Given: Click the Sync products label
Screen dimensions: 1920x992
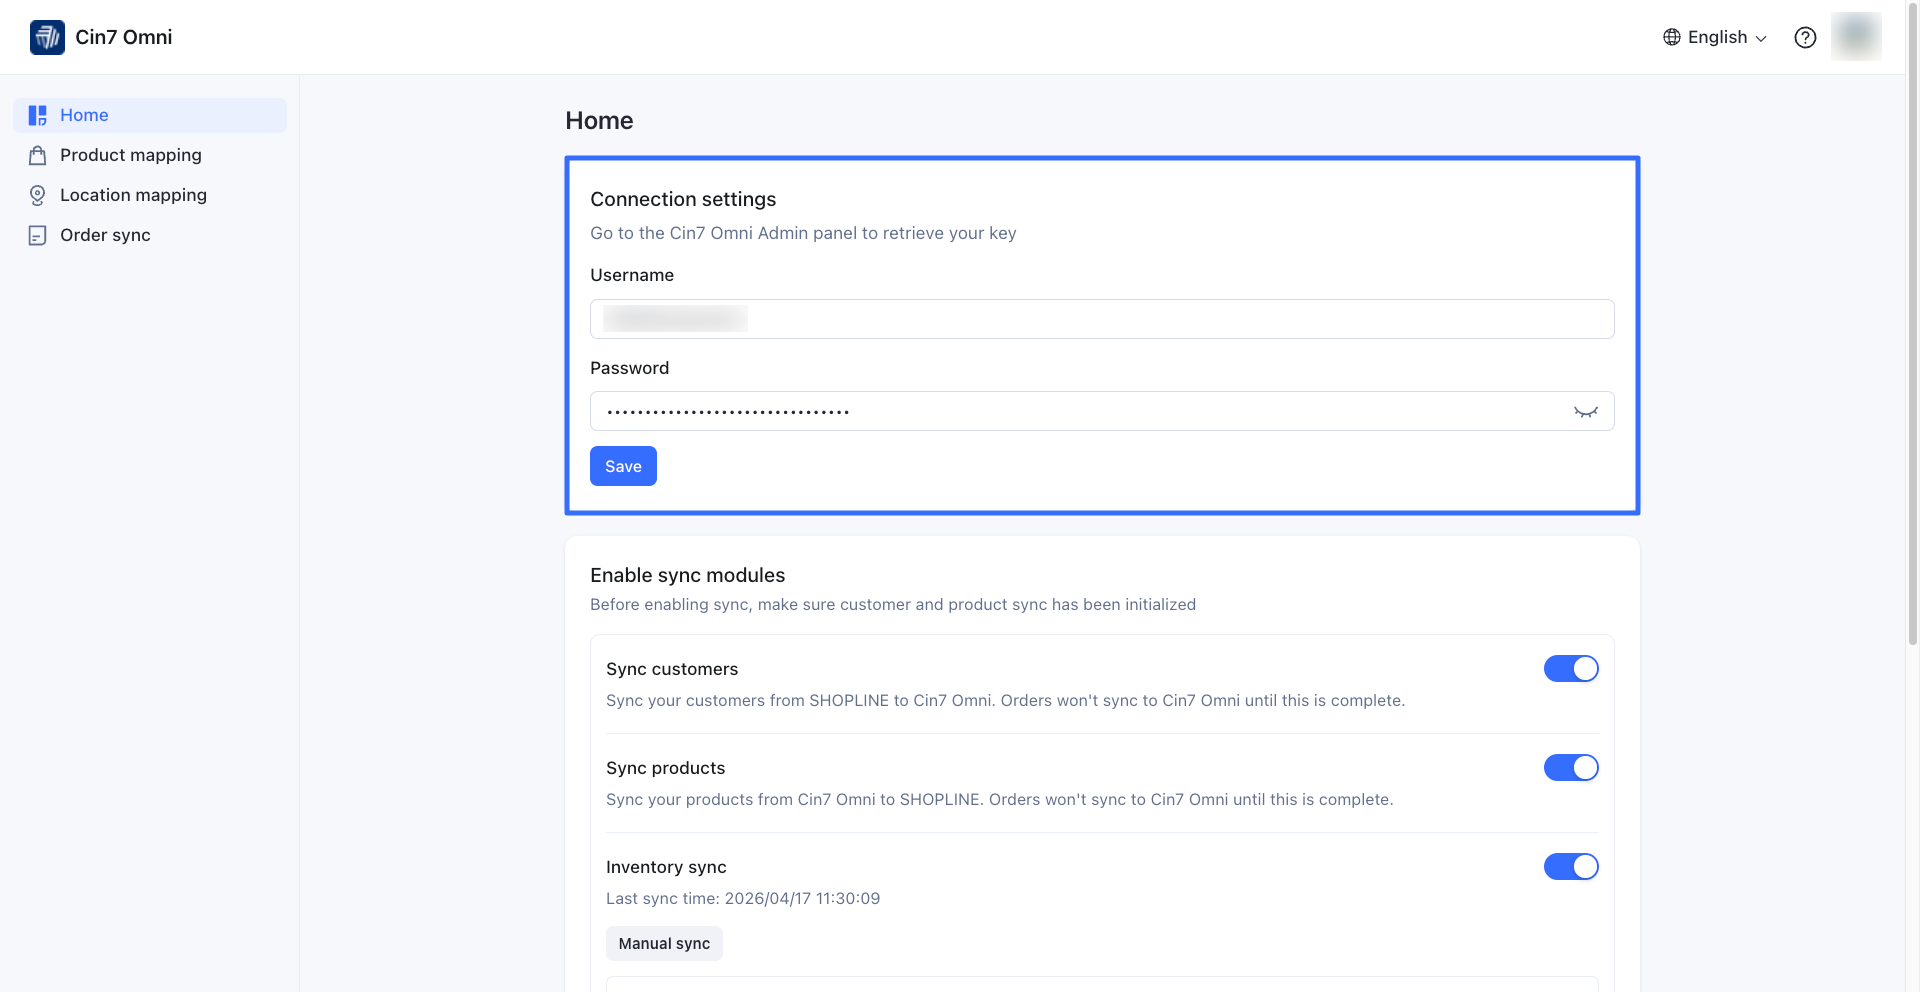Looking at the screenshot, I should tap(665, 768).
